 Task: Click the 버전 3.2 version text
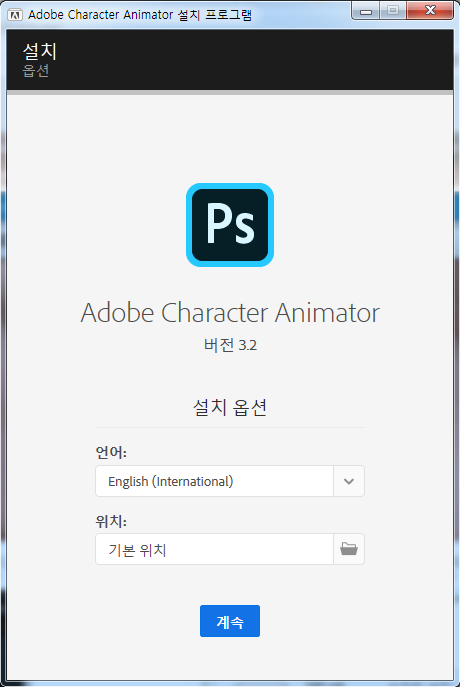[230, 345]
